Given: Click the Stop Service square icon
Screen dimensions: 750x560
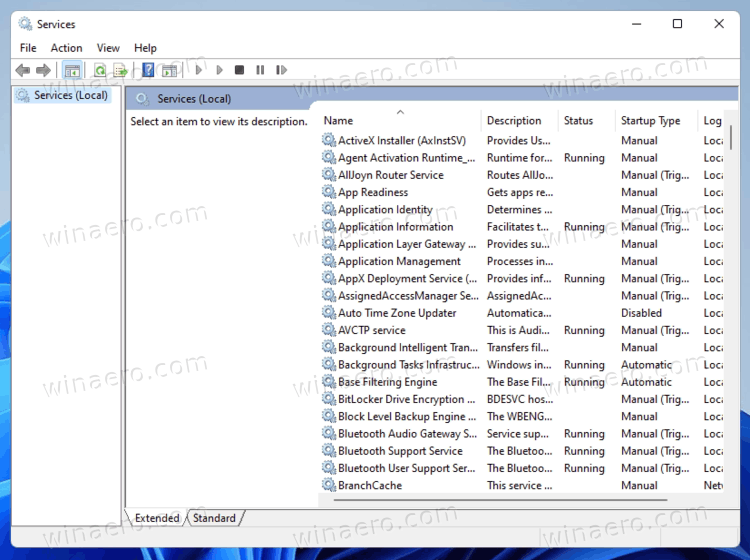Looking at the screenshot, I should click(240, 70).
